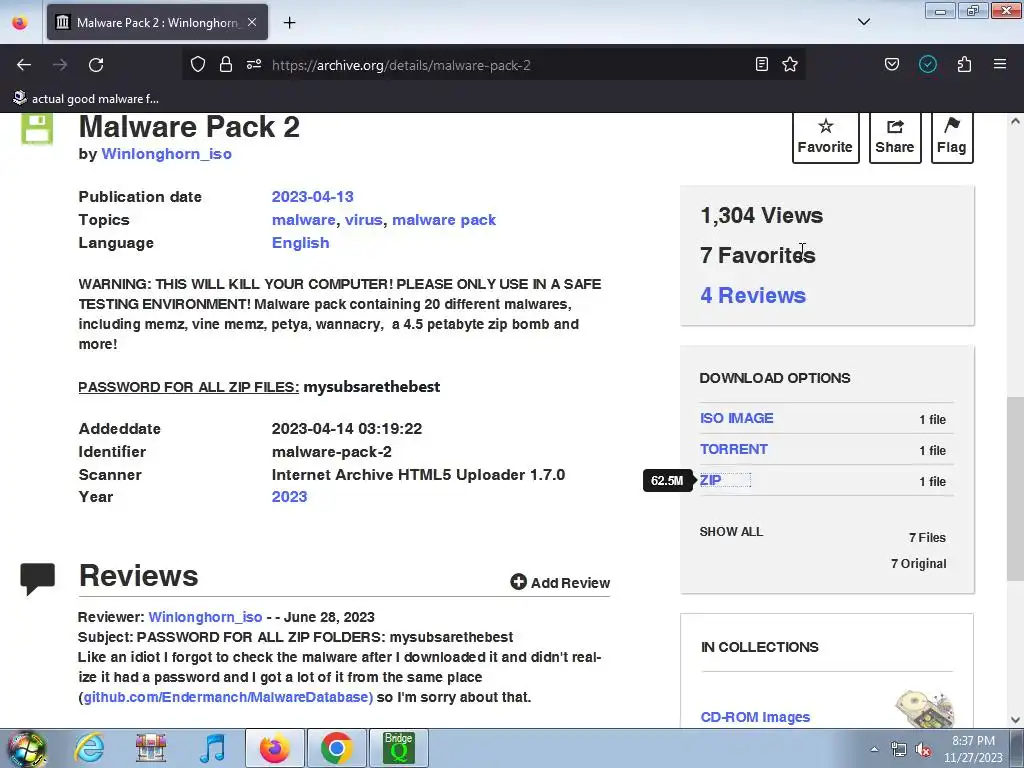Viewport: 1024px width, 768px height.
Task: Open the English language link
Action: click(x=300, y=243)
